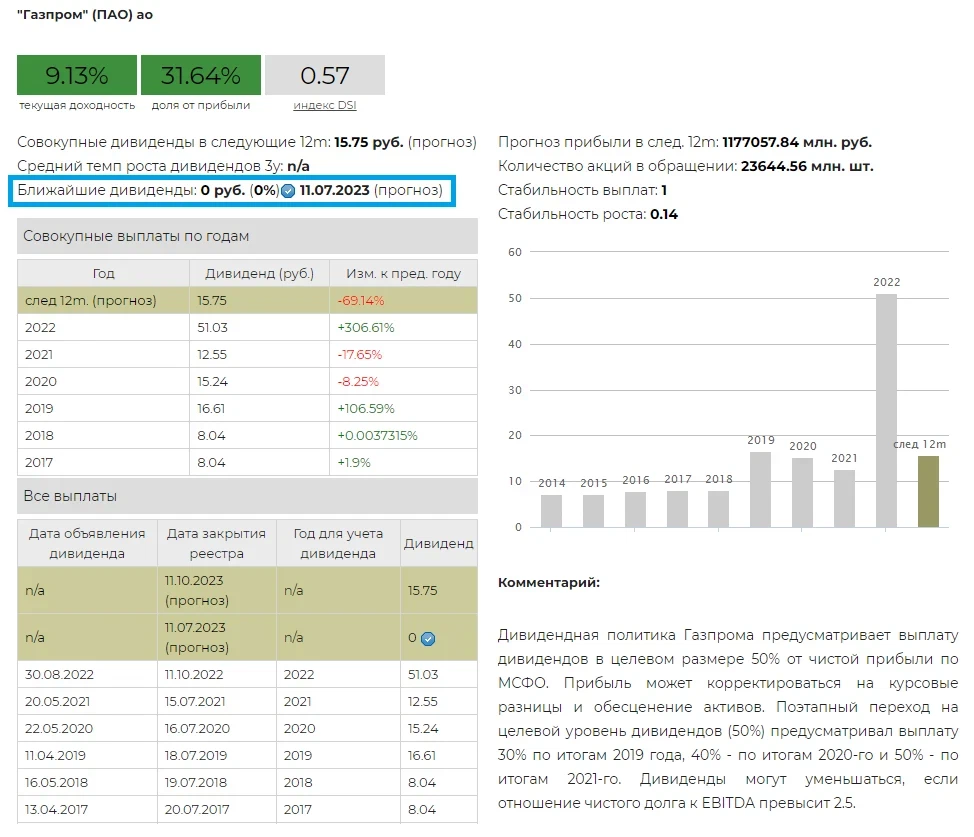Expand the Все выплаты section header
This screenshot has height=837, width=974.
[x=247, y=496]
